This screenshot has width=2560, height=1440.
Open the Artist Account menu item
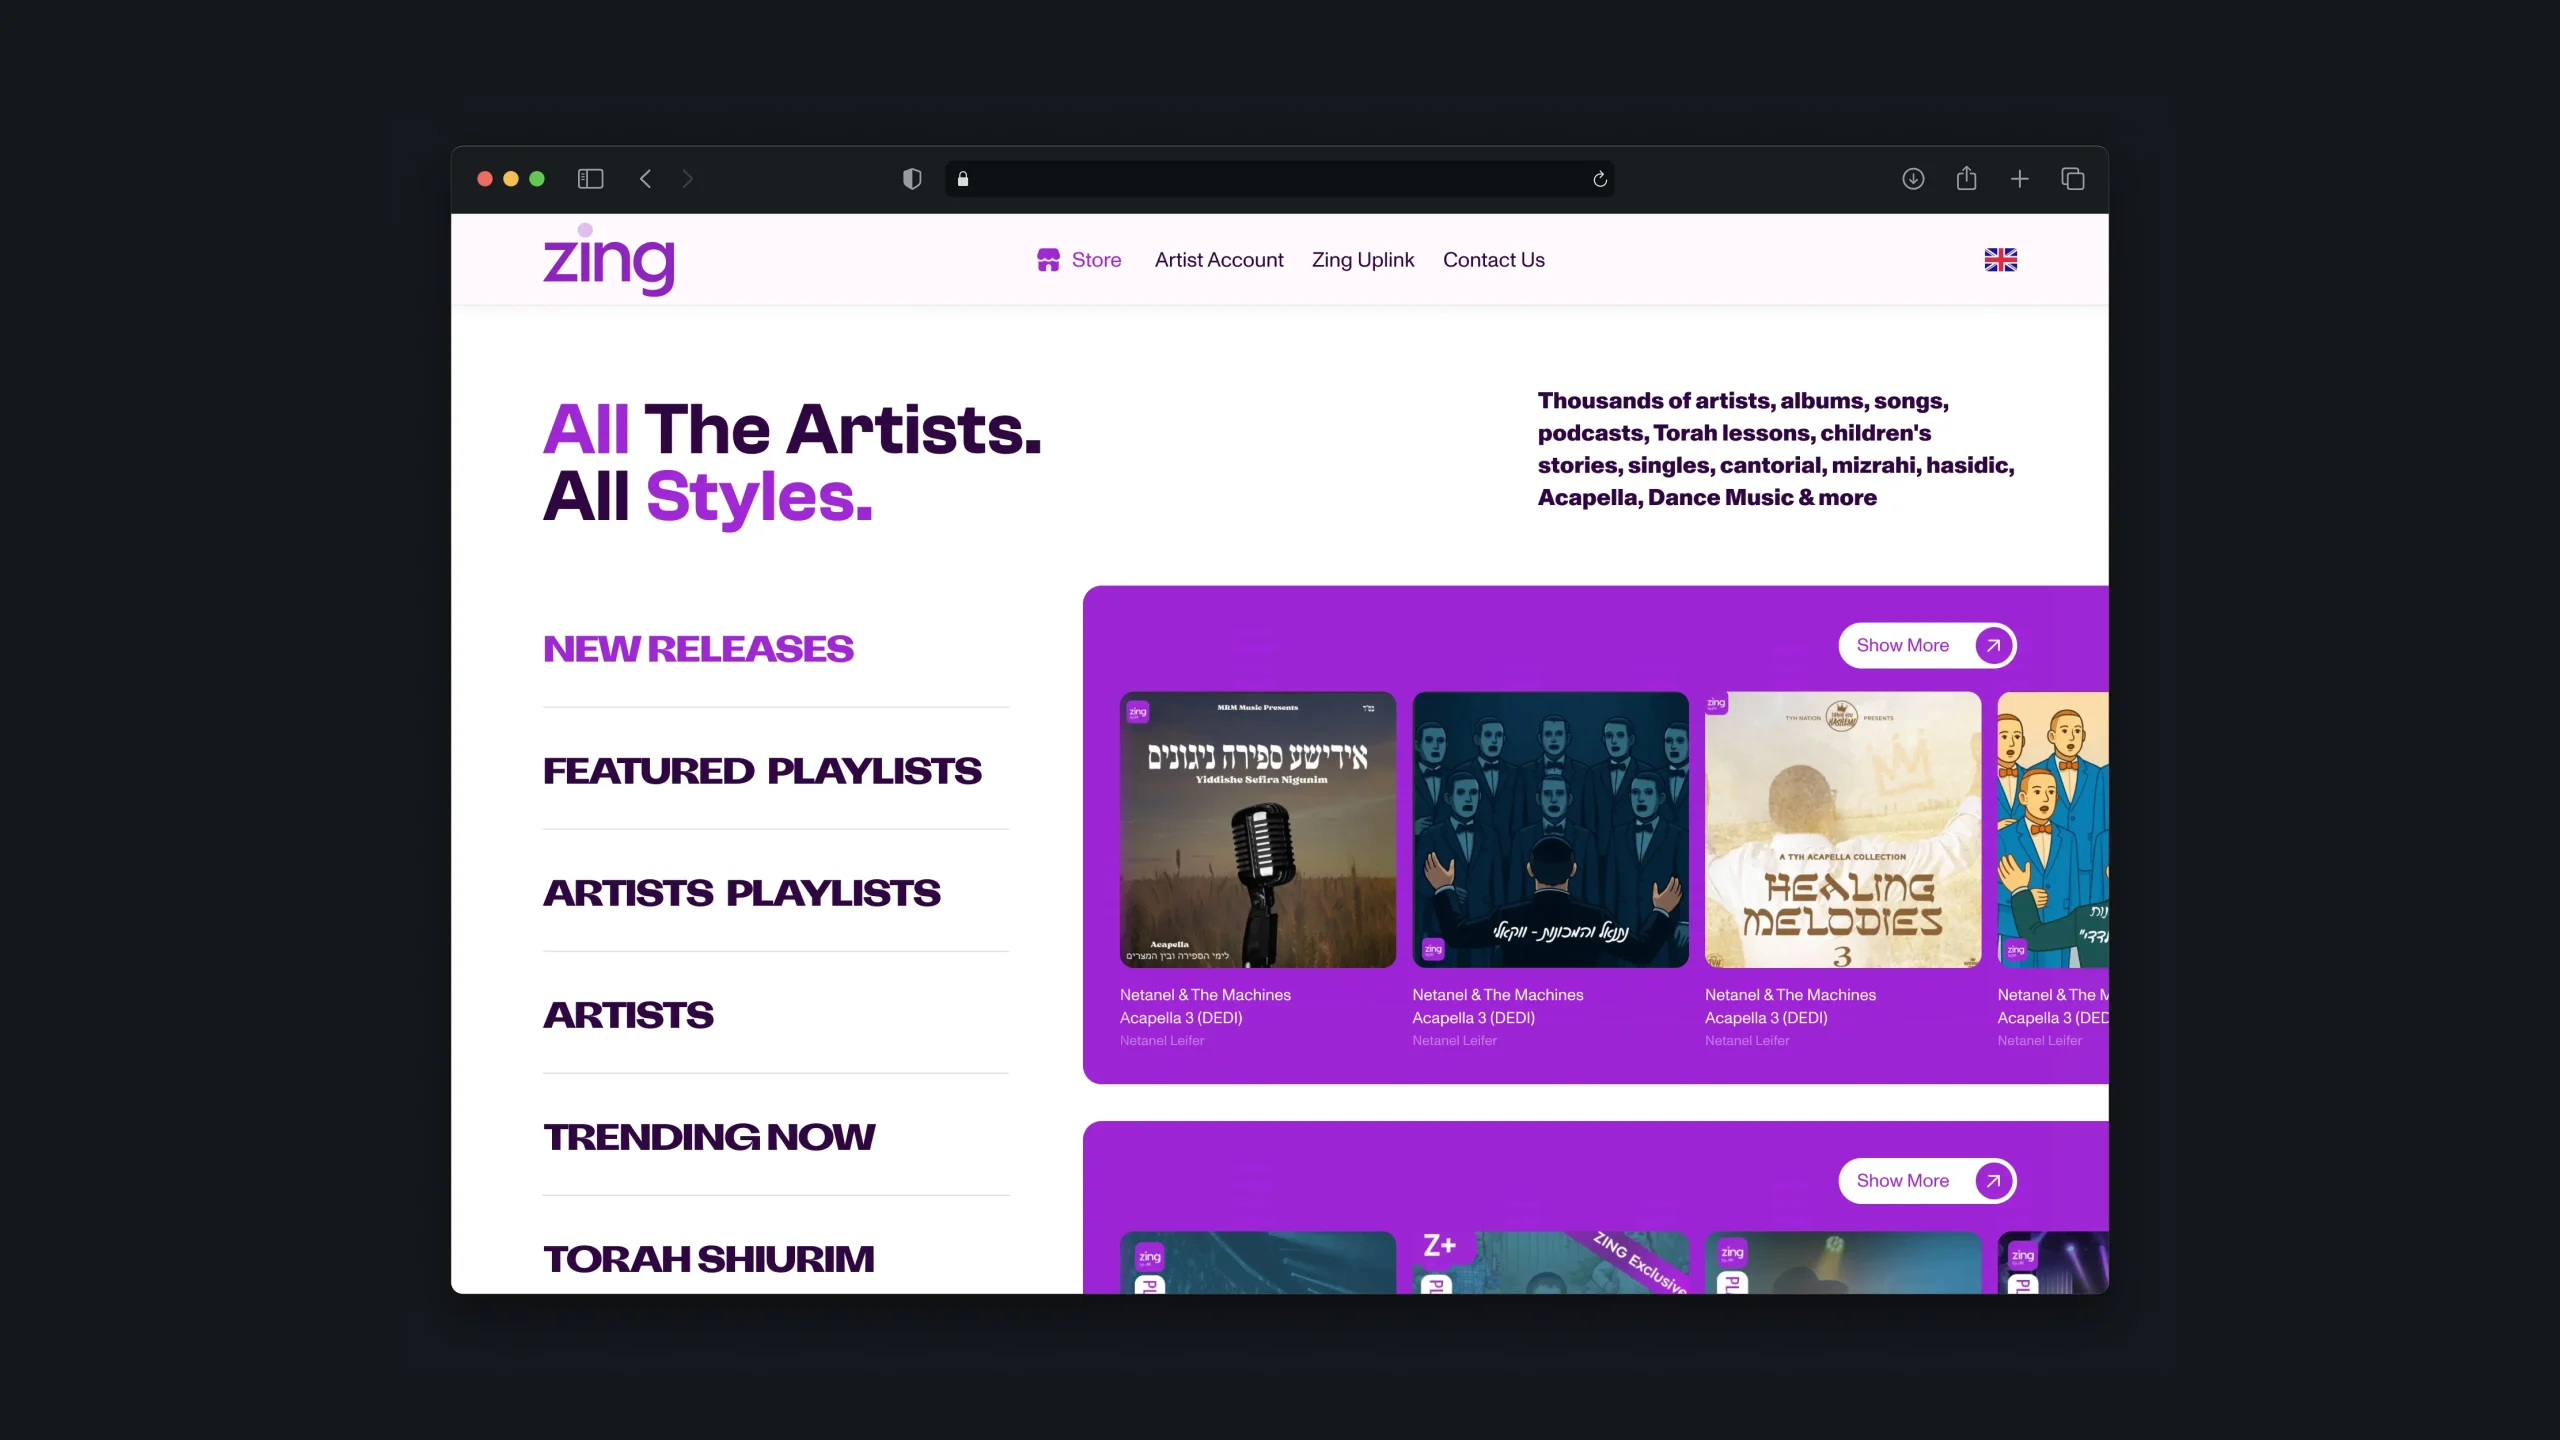1219,260
